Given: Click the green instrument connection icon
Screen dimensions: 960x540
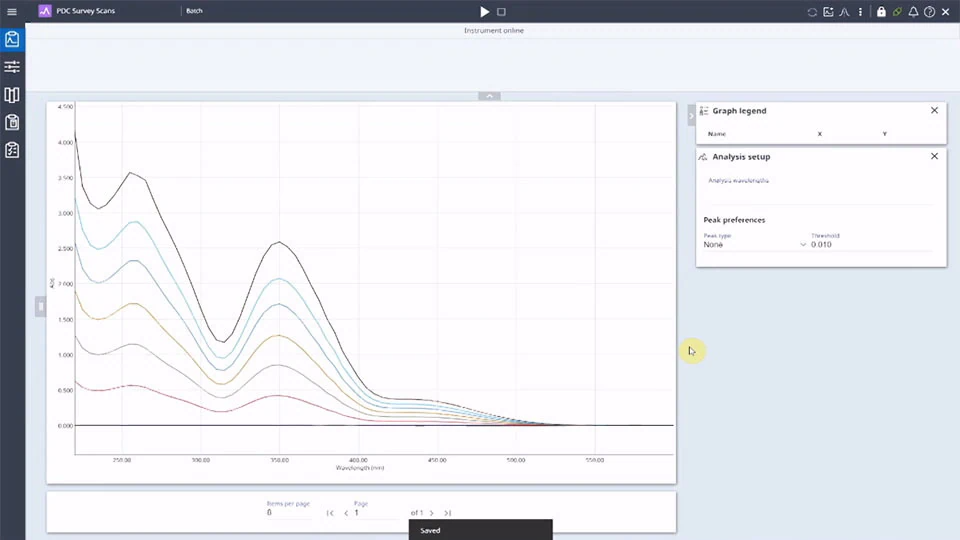Looking at the screenshot, I should coord(897,12).
